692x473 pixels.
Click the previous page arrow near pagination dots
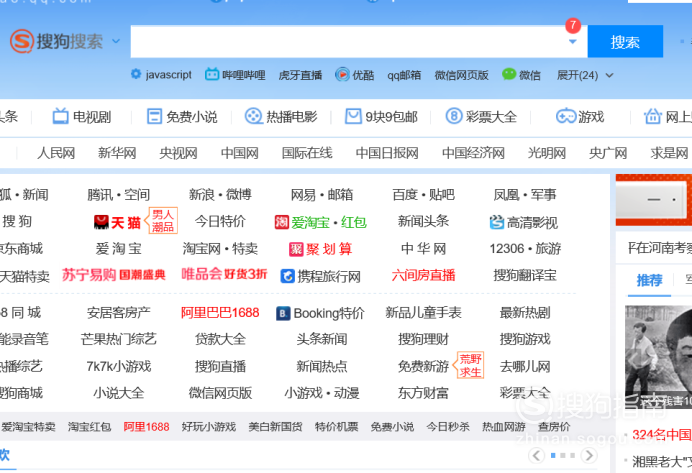coord(536,455)
